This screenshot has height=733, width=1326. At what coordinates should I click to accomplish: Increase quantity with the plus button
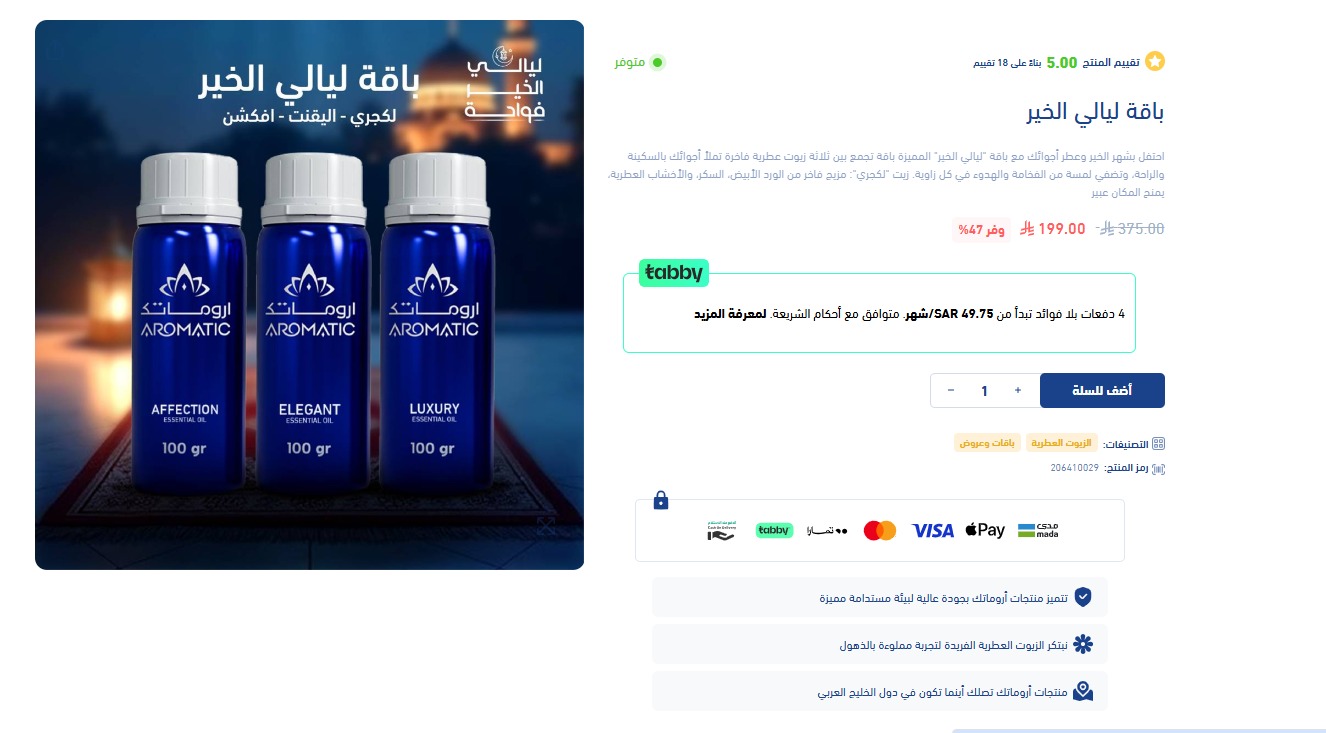coord(1018,391)
